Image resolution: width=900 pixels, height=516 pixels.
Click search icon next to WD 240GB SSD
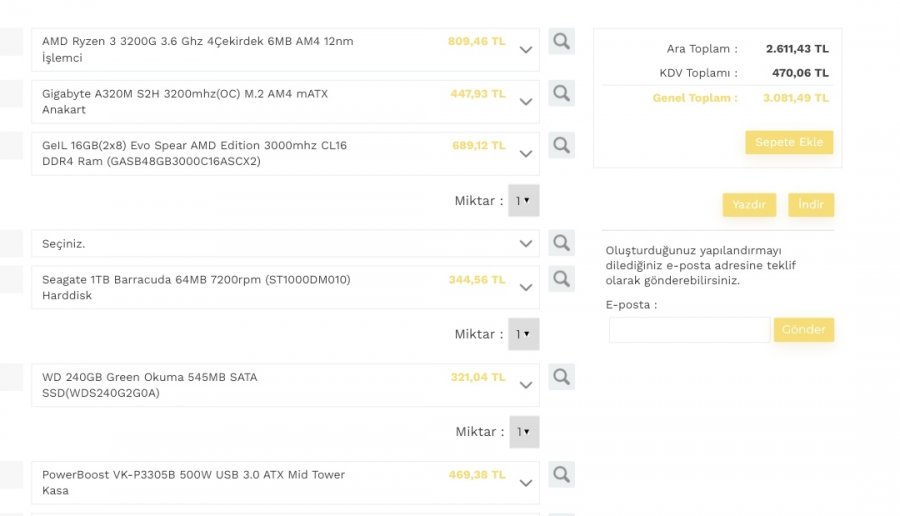point(561,377)
